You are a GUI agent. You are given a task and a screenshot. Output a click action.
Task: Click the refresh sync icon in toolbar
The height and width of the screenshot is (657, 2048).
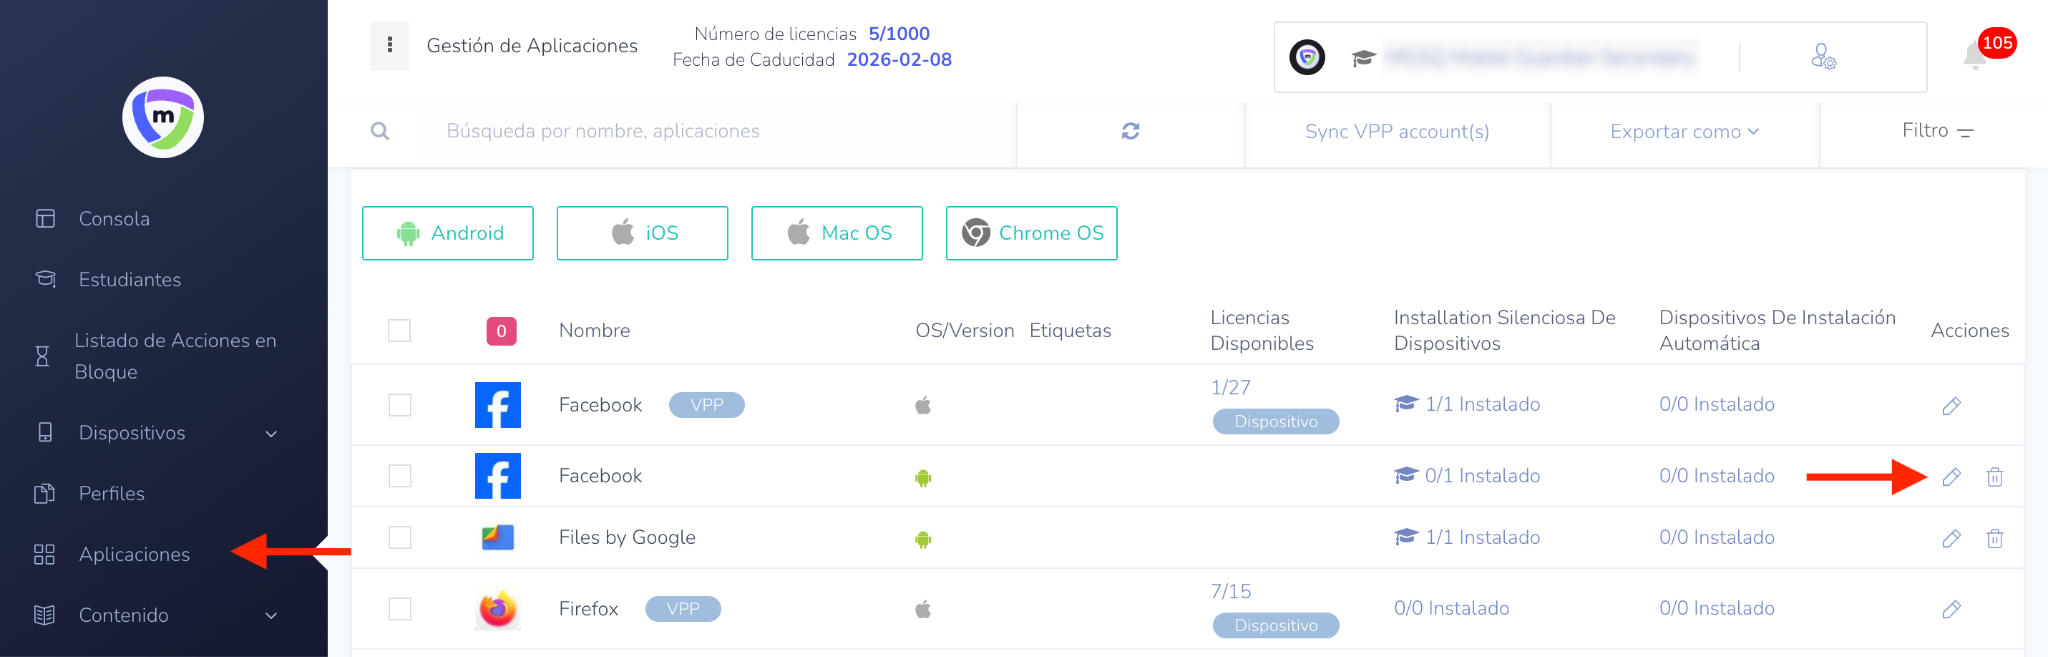tap(1130, 131)
